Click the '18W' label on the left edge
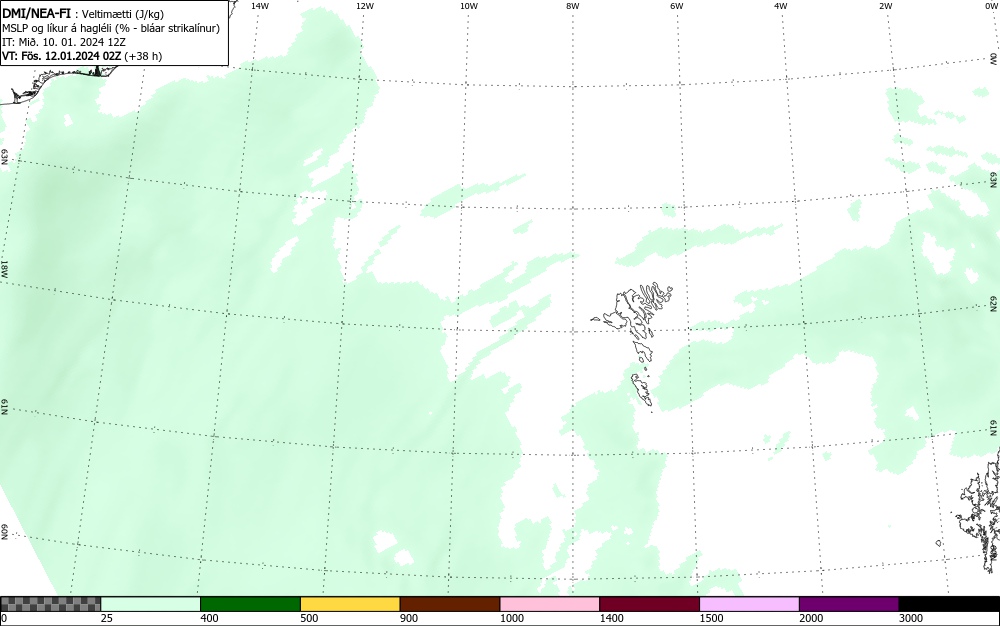 click(x=4, y=268)
